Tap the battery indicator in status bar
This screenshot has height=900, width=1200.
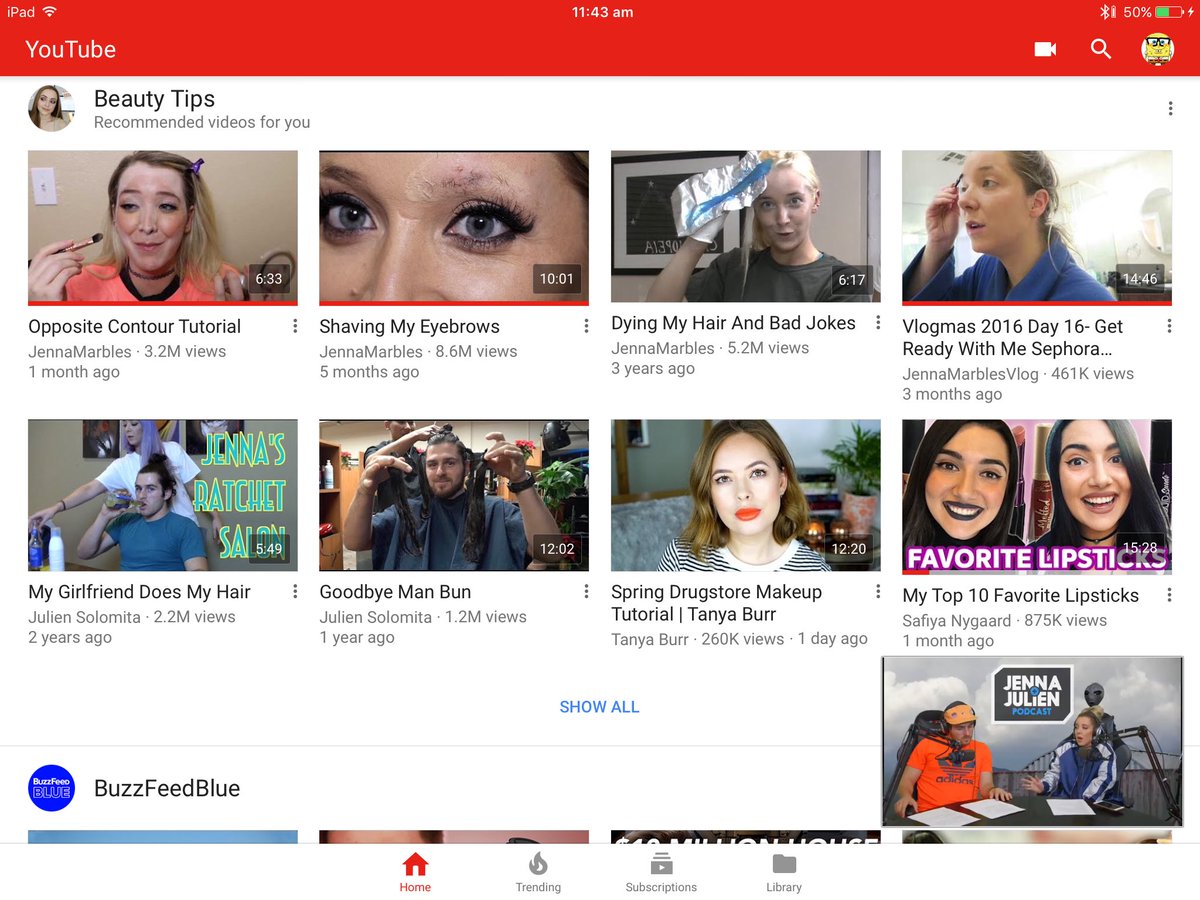(x=1169, y=12)
